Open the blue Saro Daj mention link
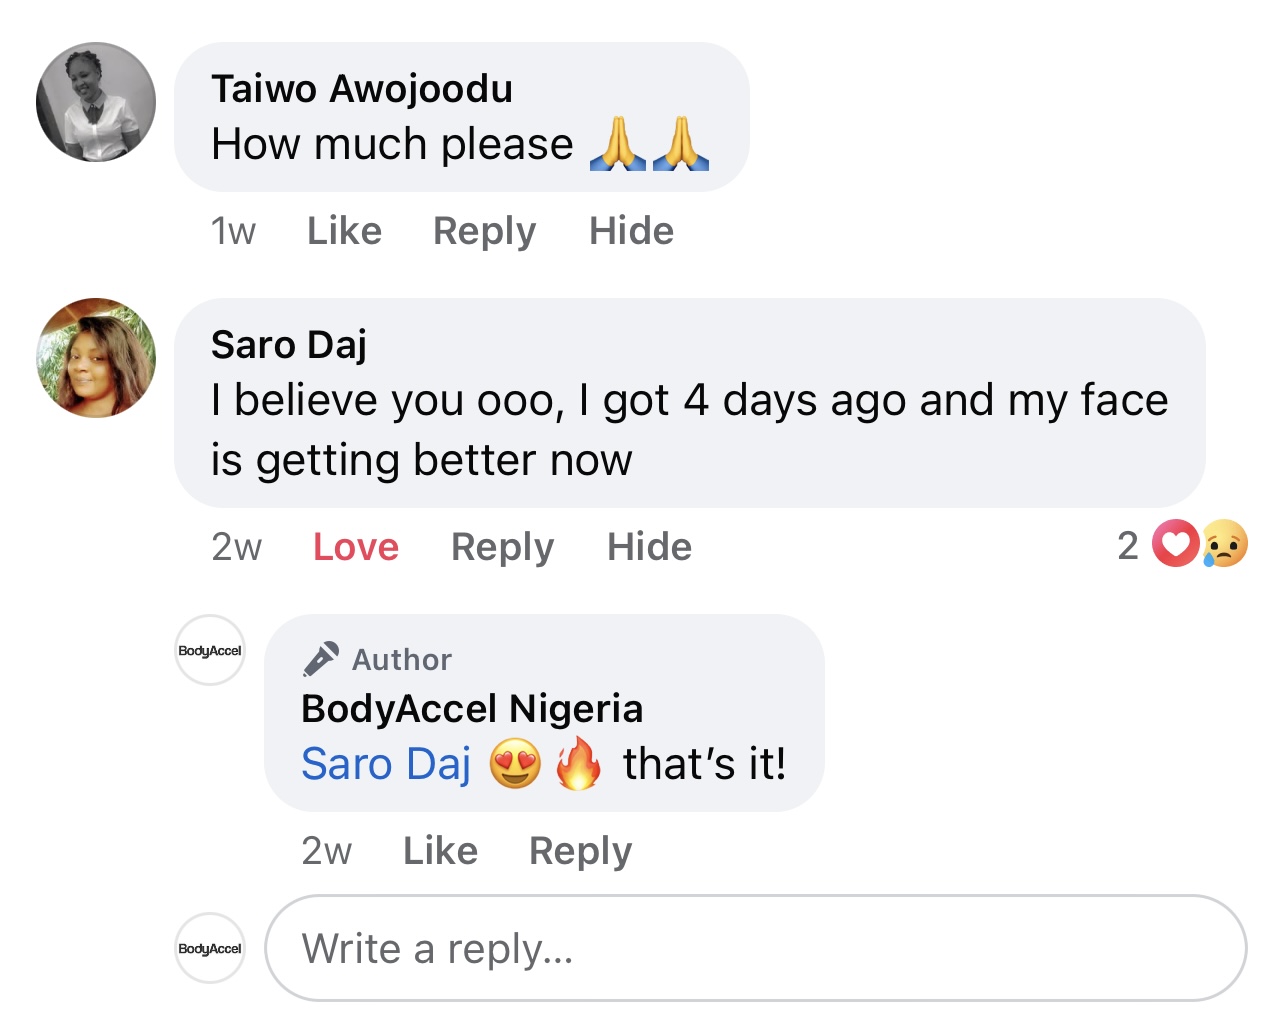Screen dimensions: 1284x1030 (386, 764)
